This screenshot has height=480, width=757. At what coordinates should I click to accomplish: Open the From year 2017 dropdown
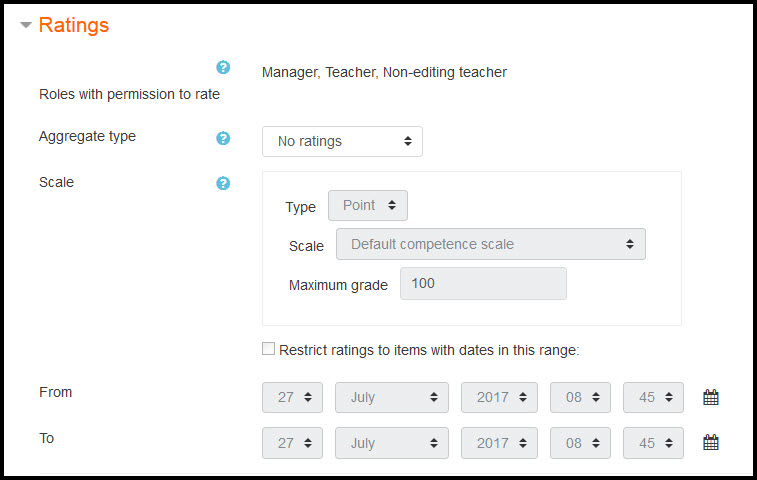click(x=499, y=397)
